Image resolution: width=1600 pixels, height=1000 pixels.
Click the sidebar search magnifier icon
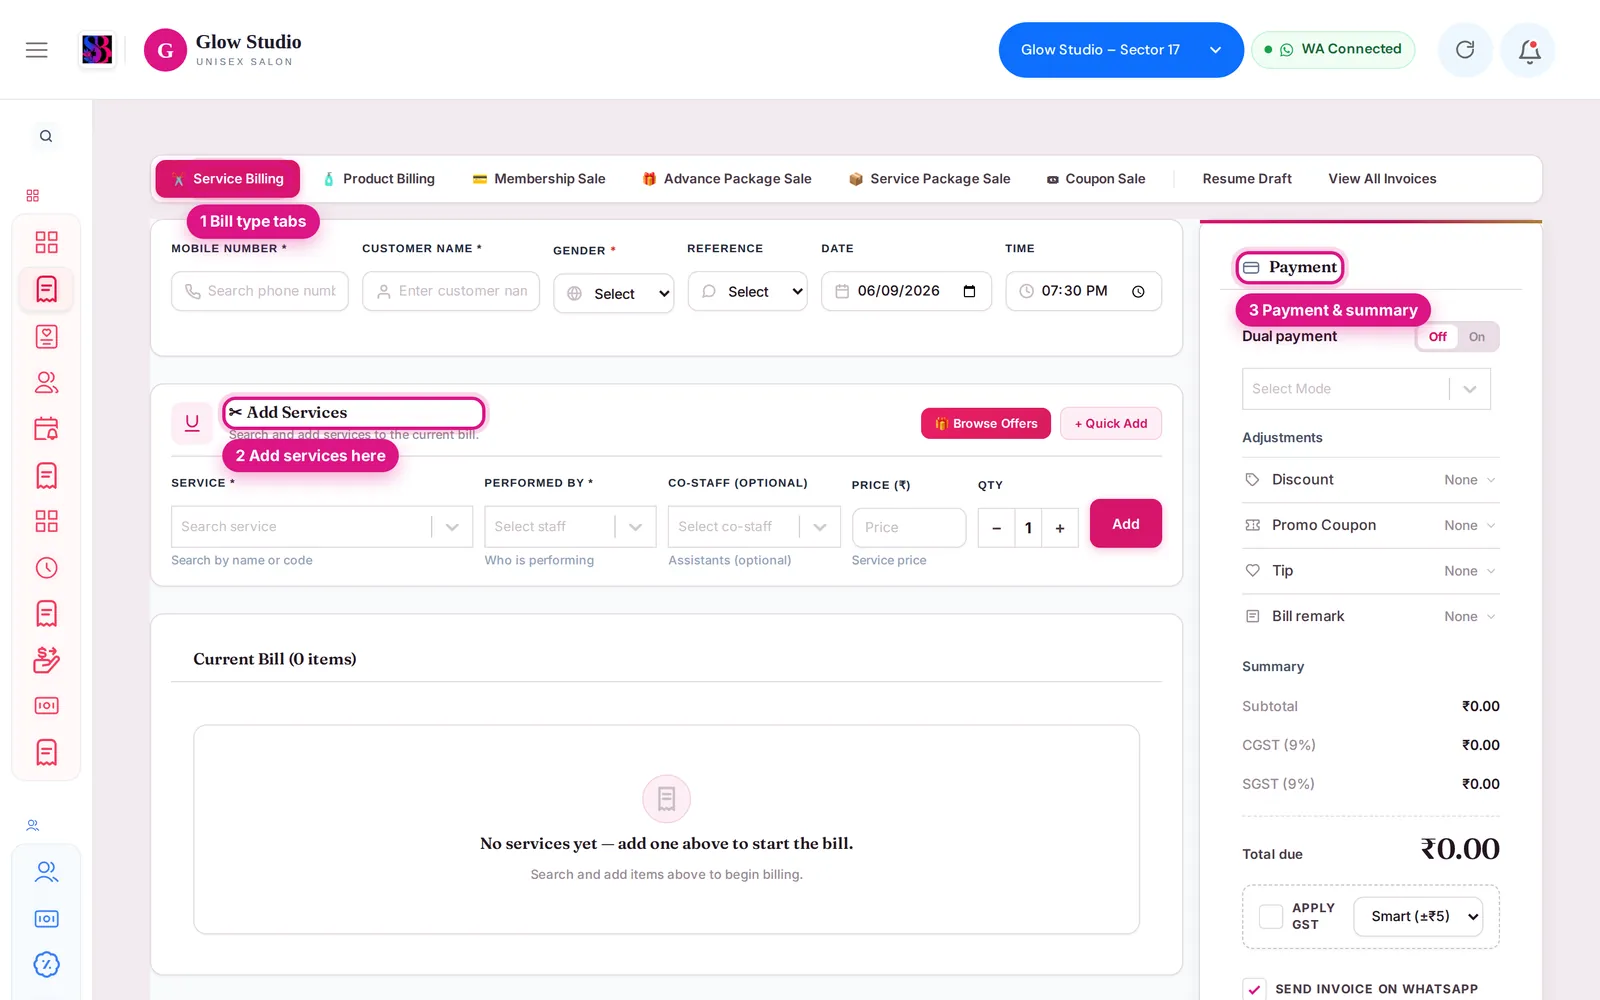point(46,136)
